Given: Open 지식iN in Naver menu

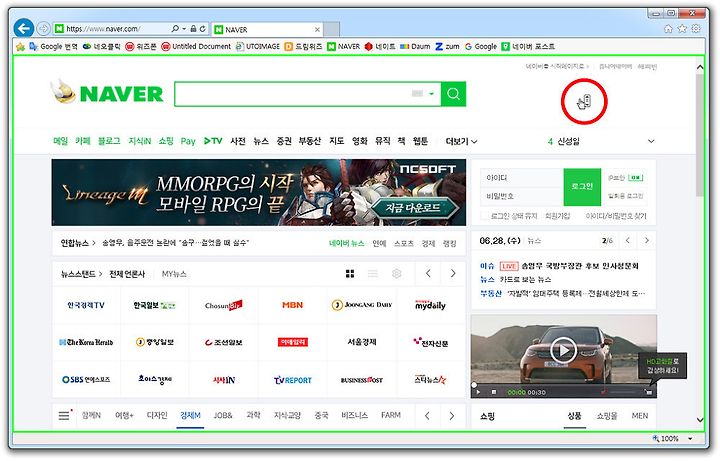Looking at the screenshot, I should (140, 141).
